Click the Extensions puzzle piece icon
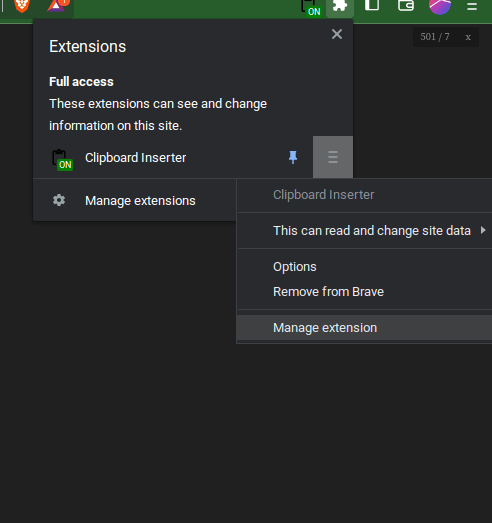The width and height of the screenshot is (492, 523). coord(340,7)
